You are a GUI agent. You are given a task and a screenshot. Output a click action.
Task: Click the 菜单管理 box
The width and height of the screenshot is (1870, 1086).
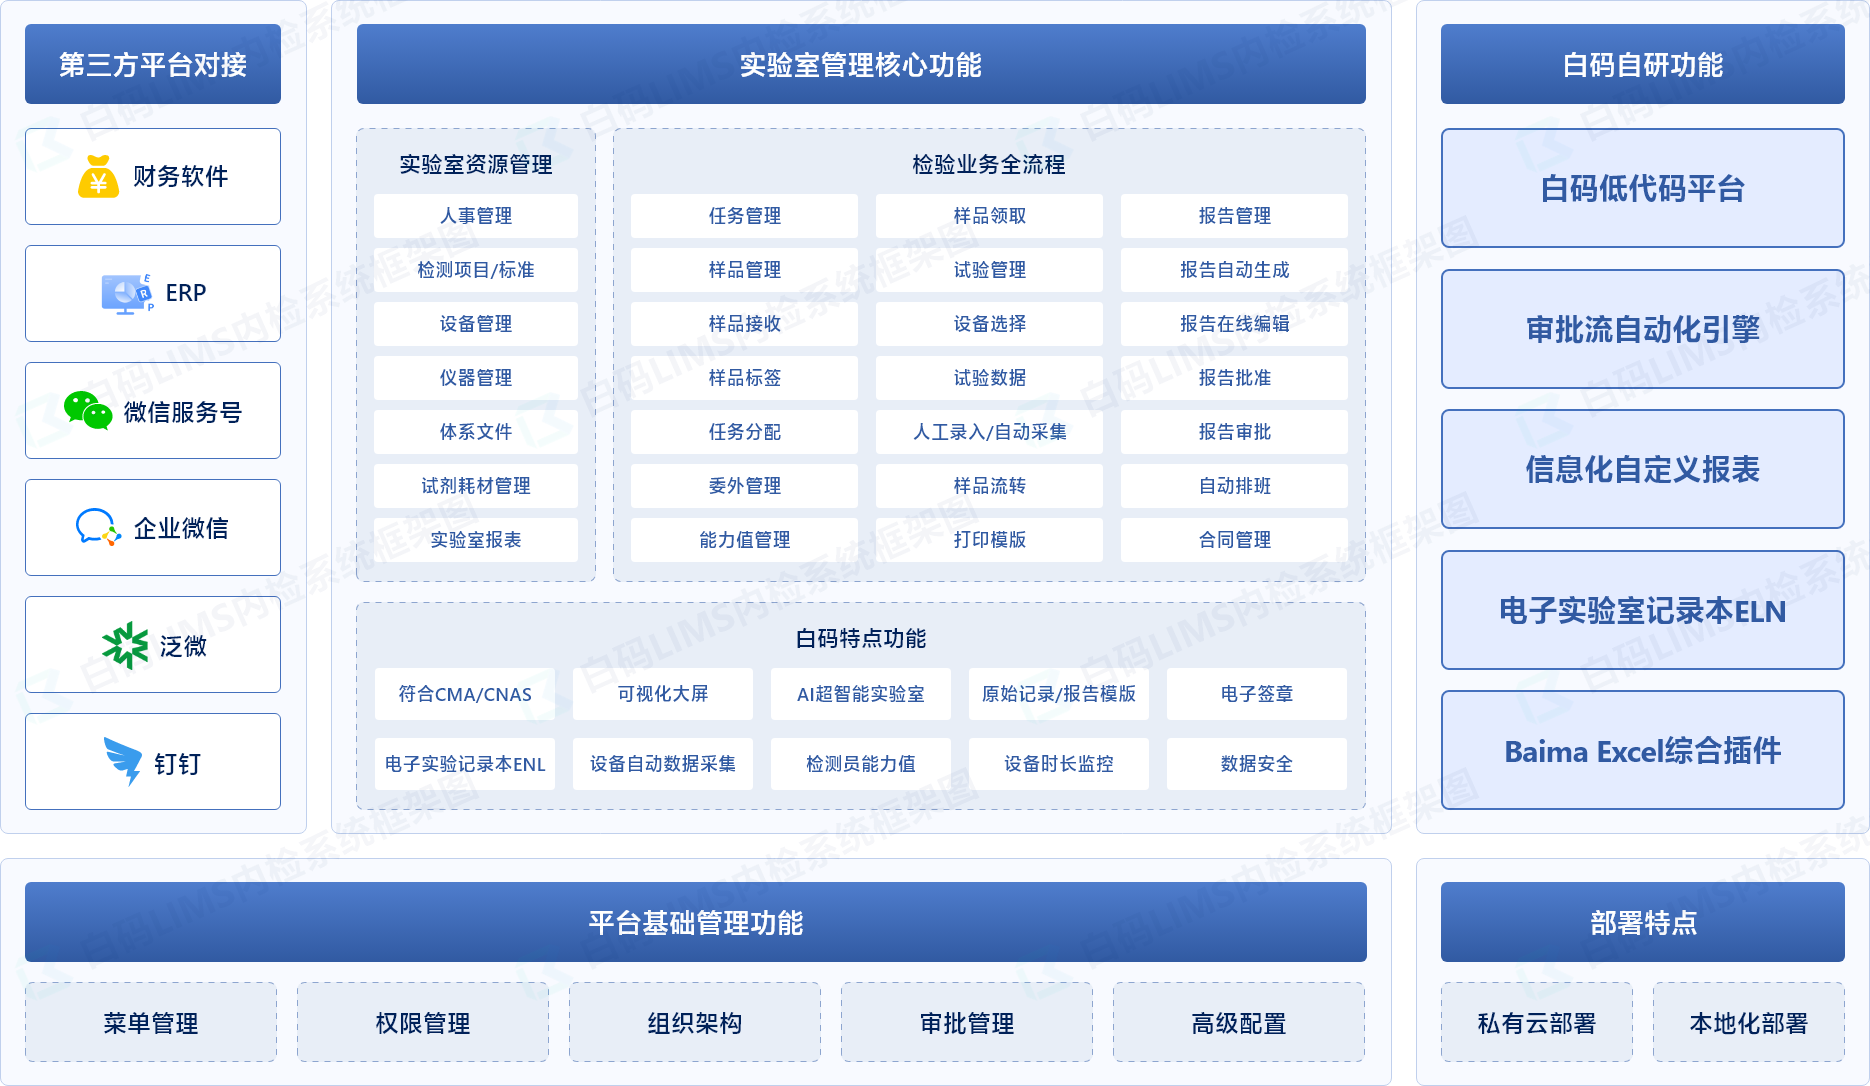[x=151, y=1022]
